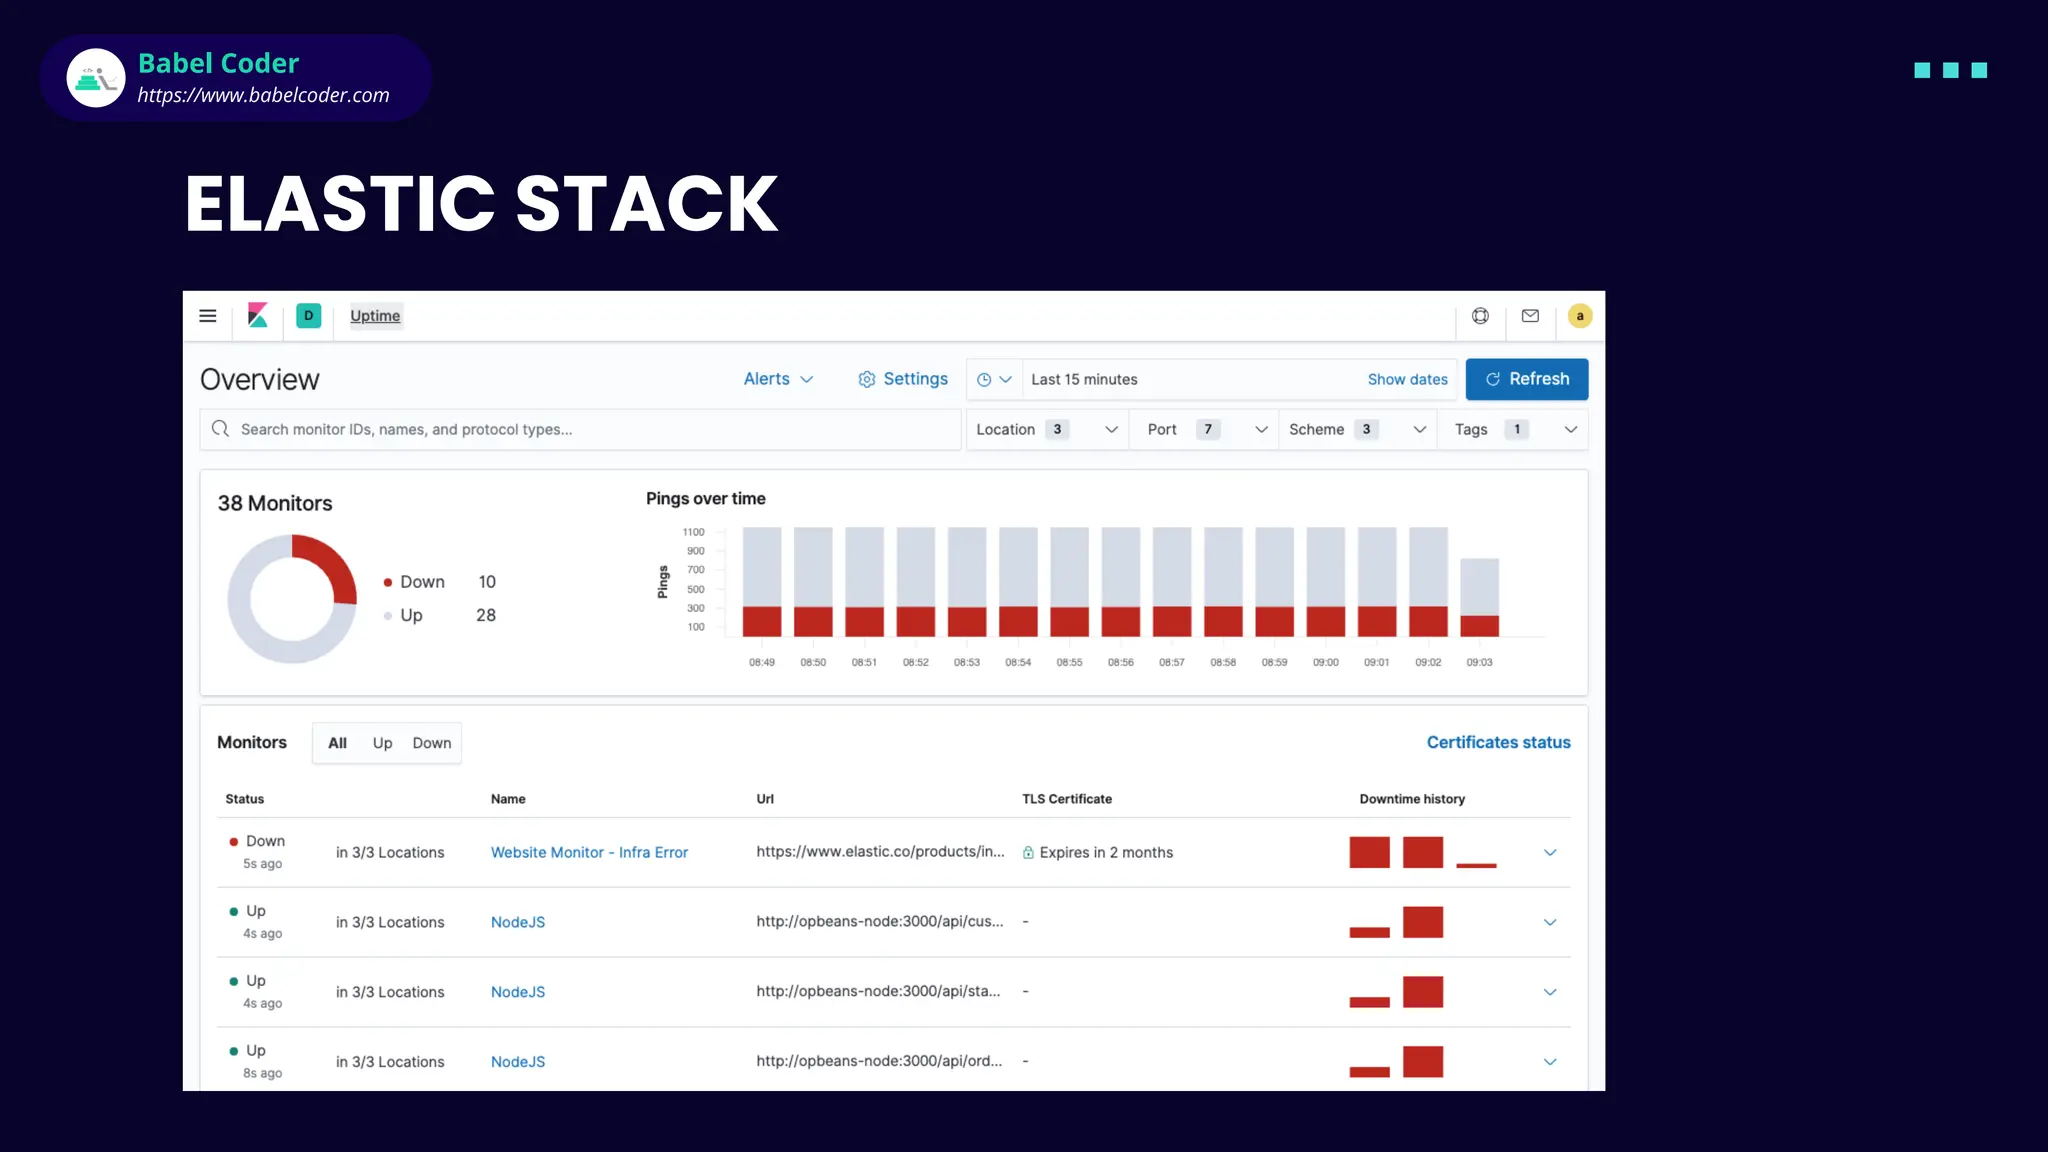This screenshot has width=2048, height=1152.
Task: Open the yellow user avatar menu
Action: 1580,316
